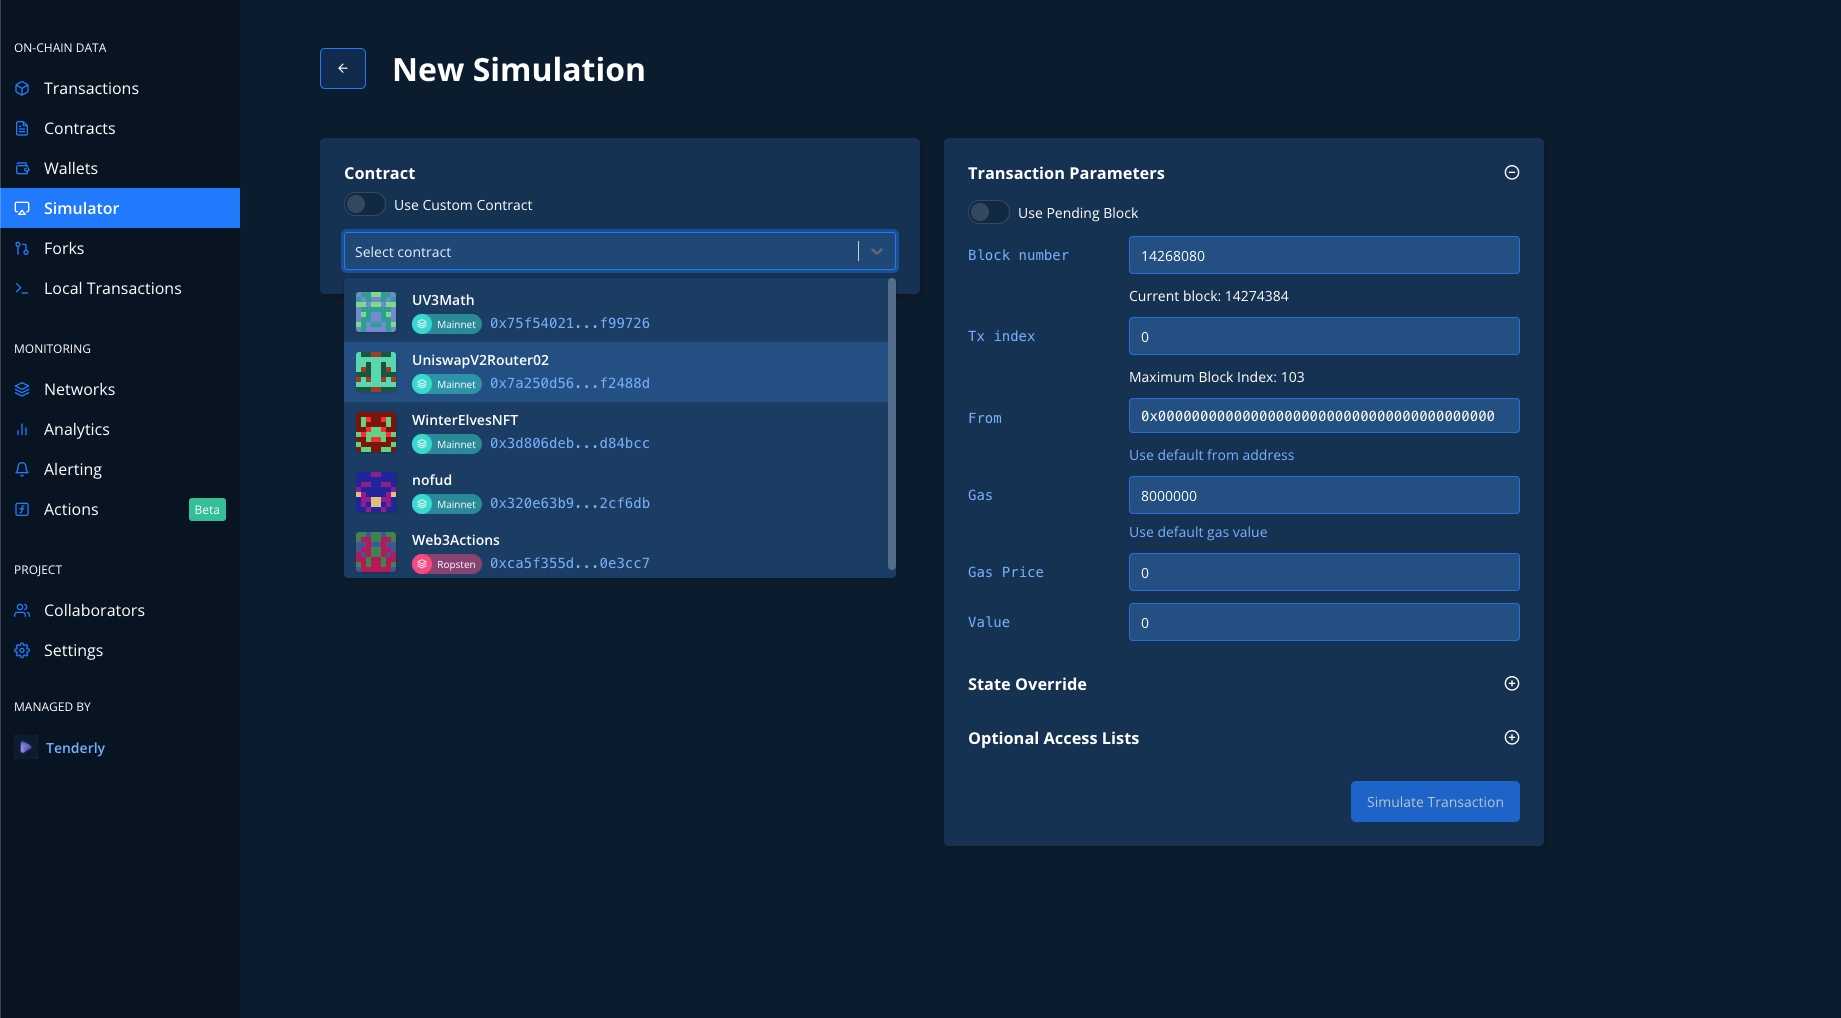Click the back arrow button
The image size is (1841, 1018).
343,69
